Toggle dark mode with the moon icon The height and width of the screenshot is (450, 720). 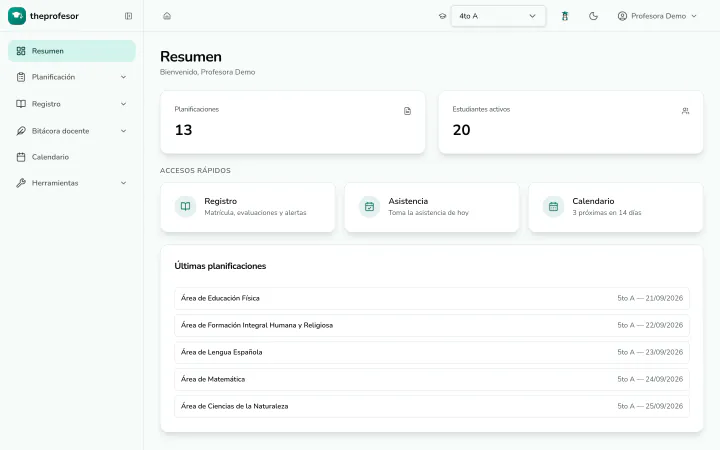click(593, 16)
